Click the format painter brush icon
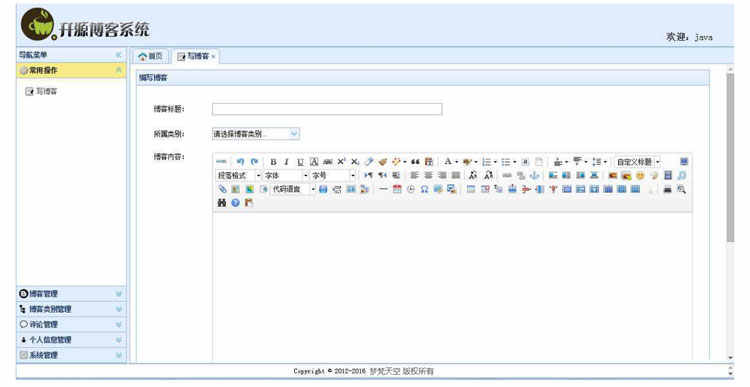Image resolution: width=750 pixels, height=387 pixels. [383, 162]
